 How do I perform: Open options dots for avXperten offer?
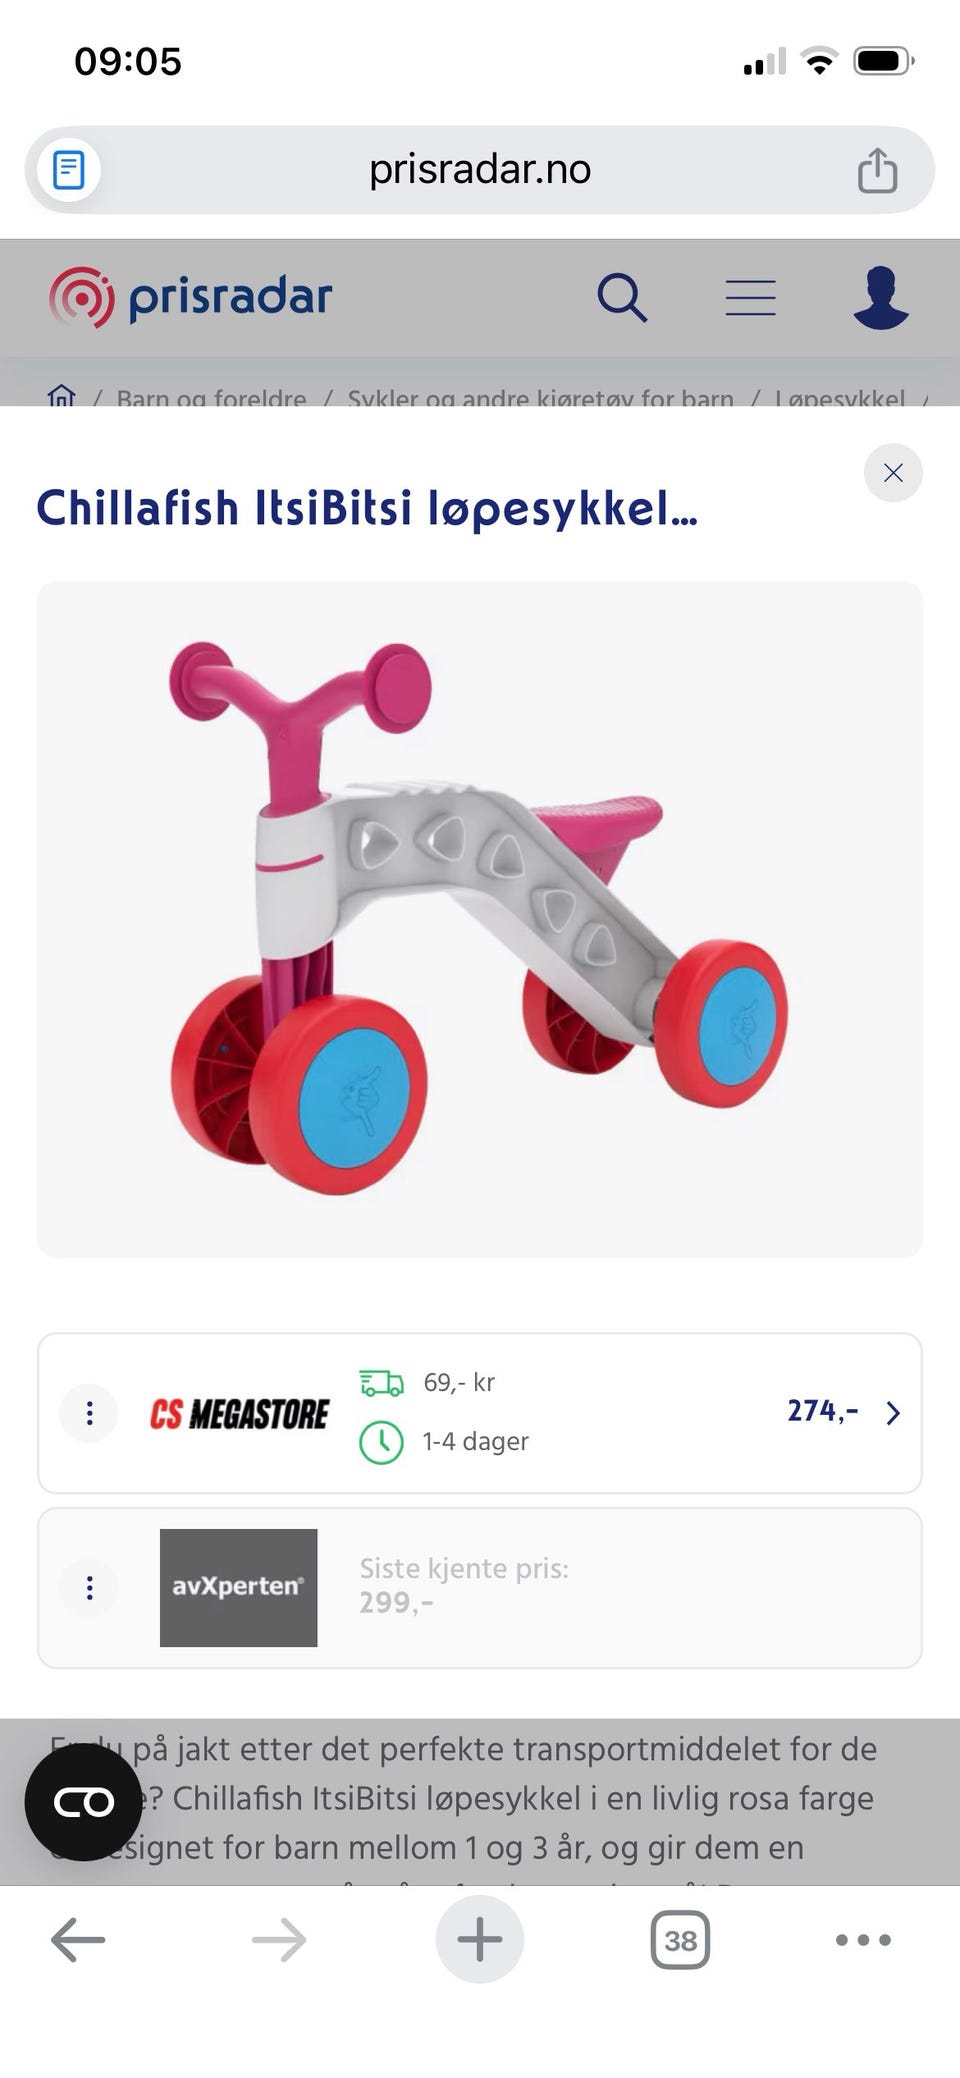(89, 1587)
